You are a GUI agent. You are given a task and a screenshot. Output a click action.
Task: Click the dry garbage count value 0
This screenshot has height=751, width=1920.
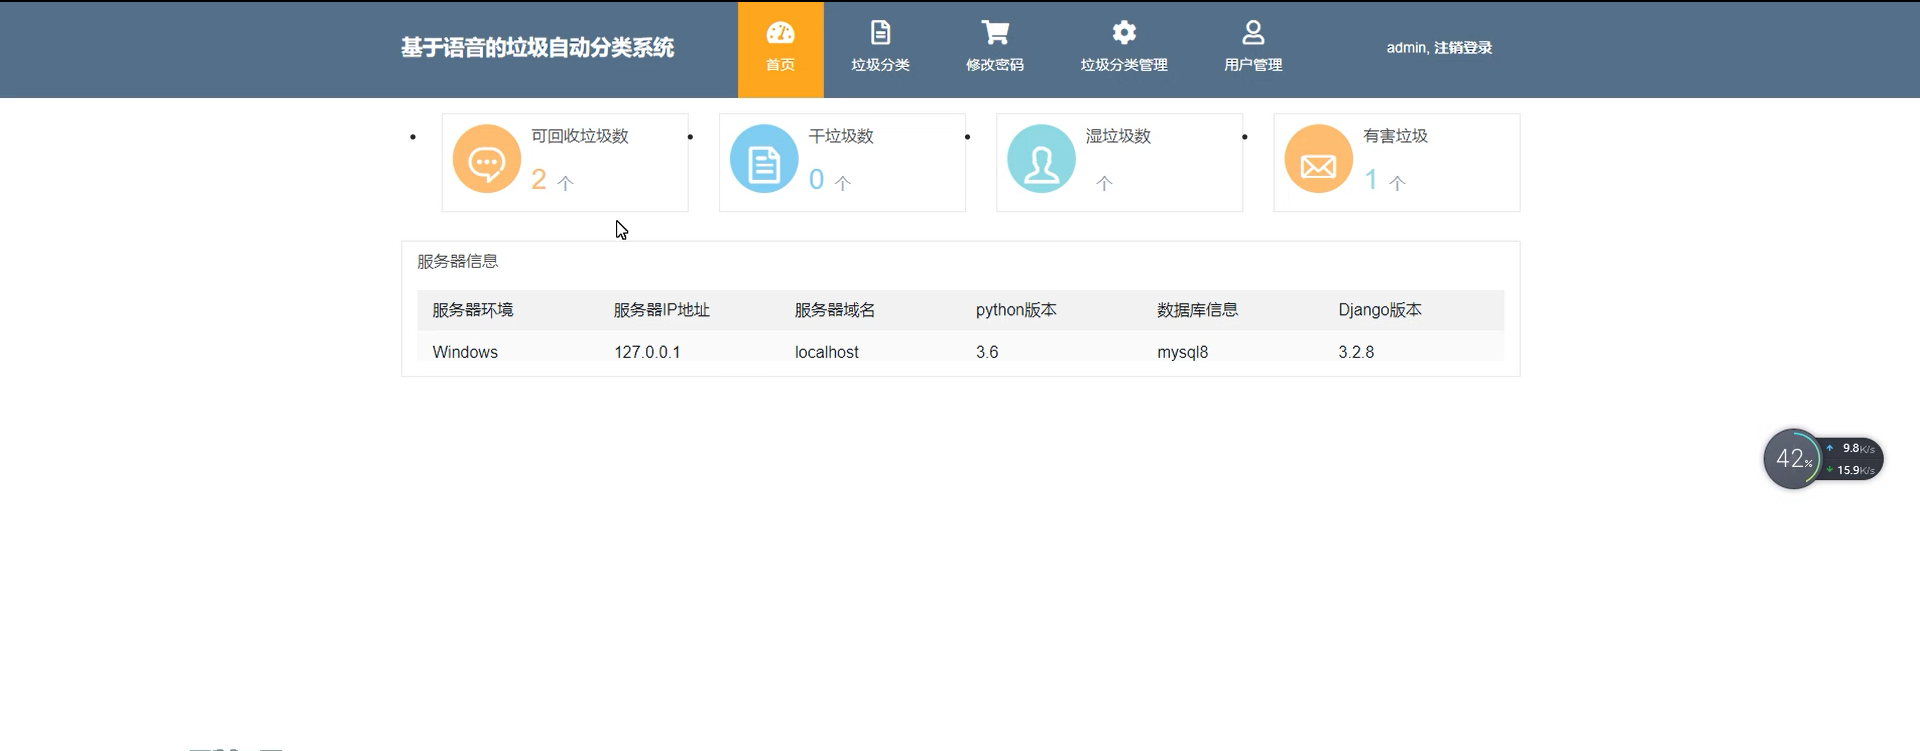(x=816, y=180)
